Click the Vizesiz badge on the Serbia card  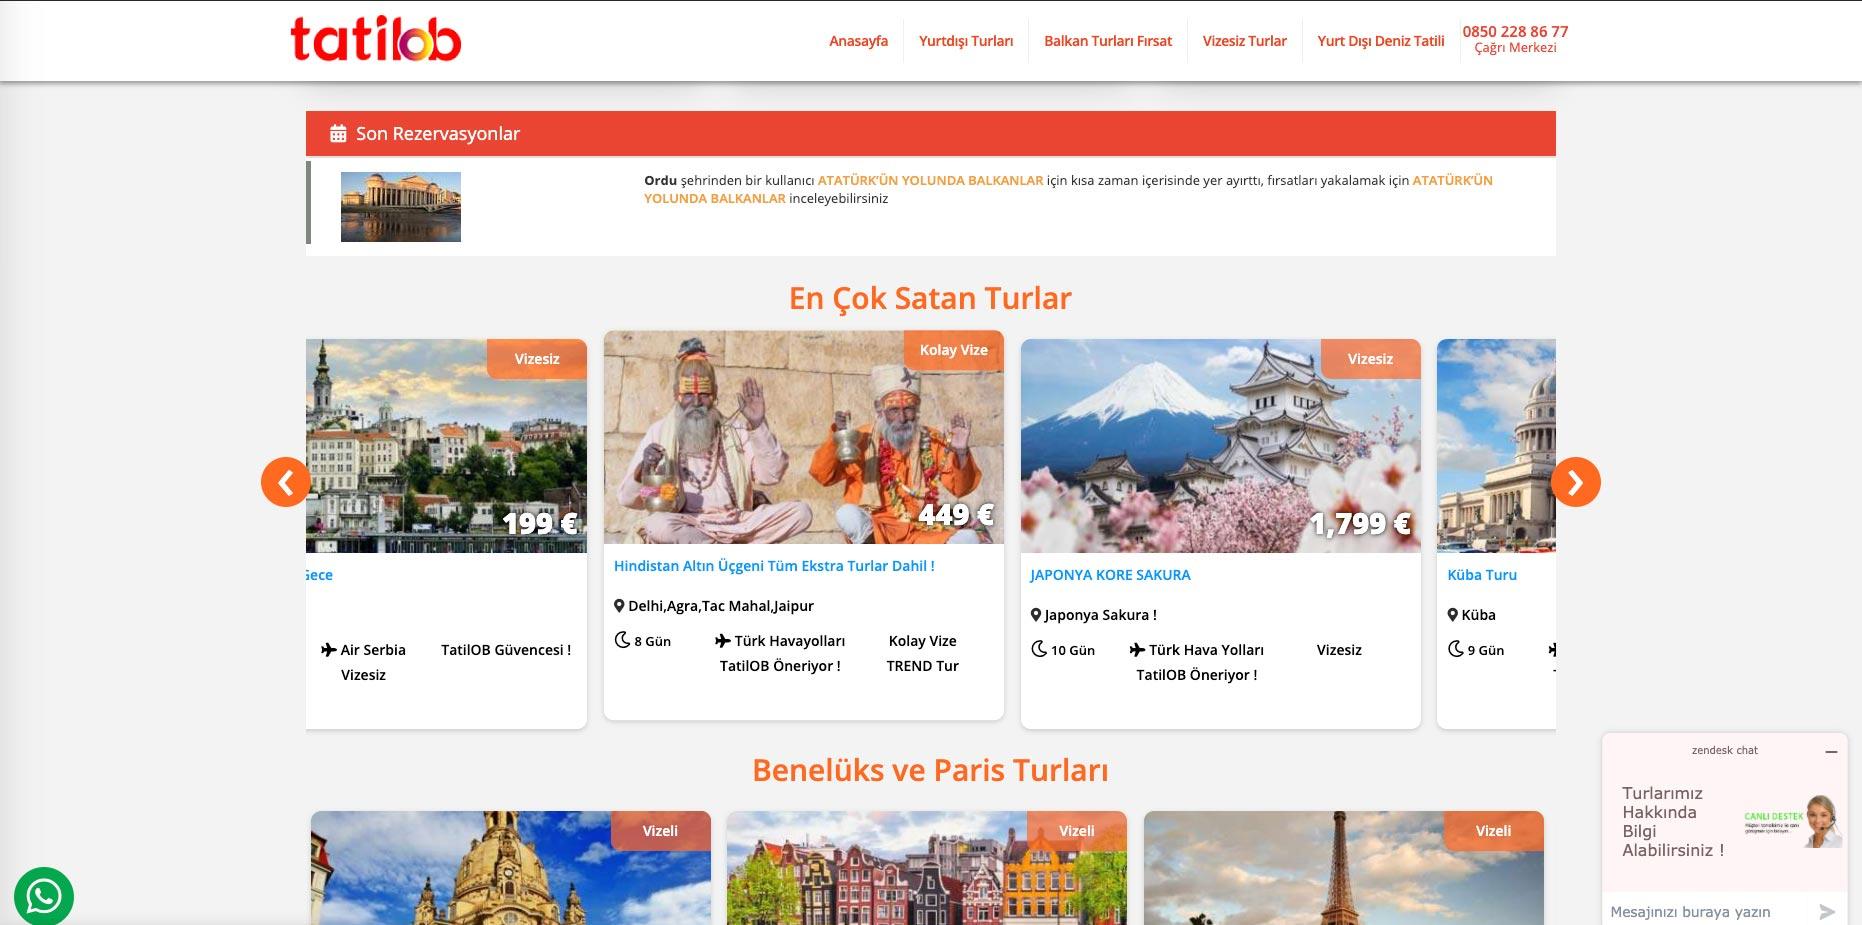537,359
